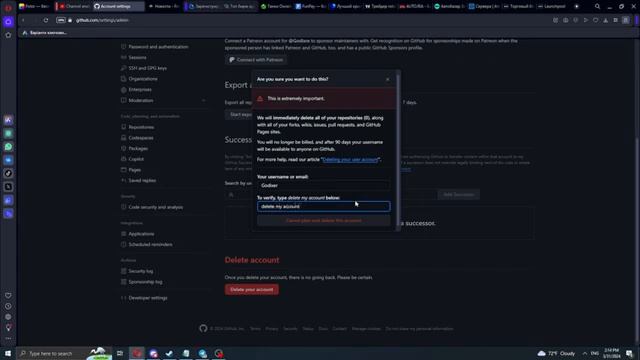The width and height of the screenshot is (640, 360).
Task: Open Codespaces settings page
Action: (x=141, y=138)
